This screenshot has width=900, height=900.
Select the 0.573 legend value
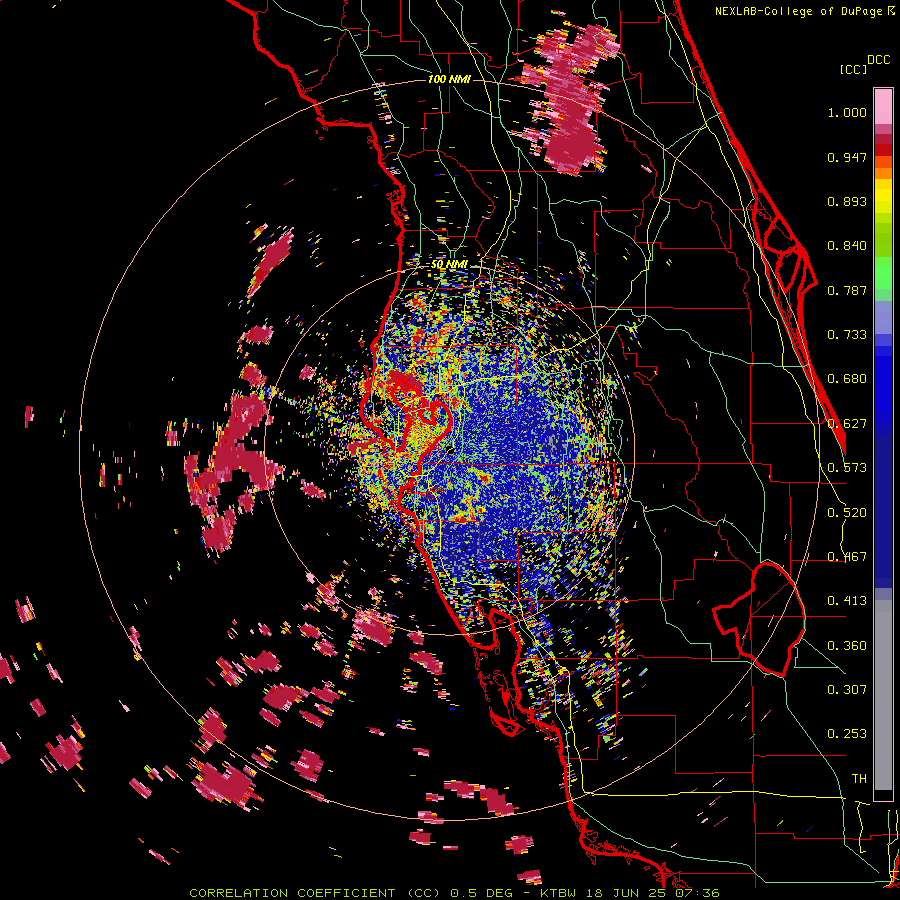click(847, 468)
